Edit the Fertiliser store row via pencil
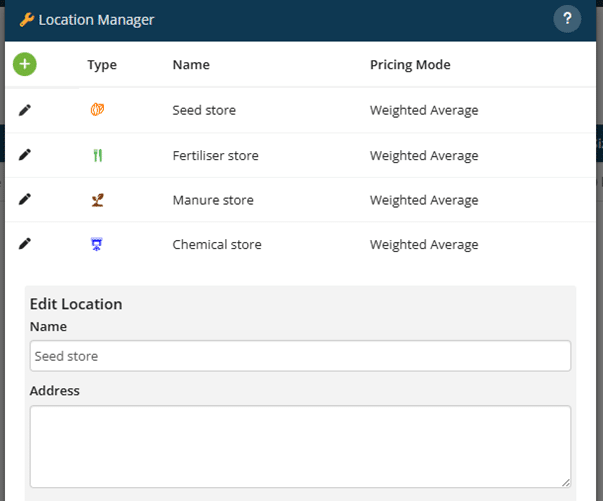603x501 pixels. (25, 155)
